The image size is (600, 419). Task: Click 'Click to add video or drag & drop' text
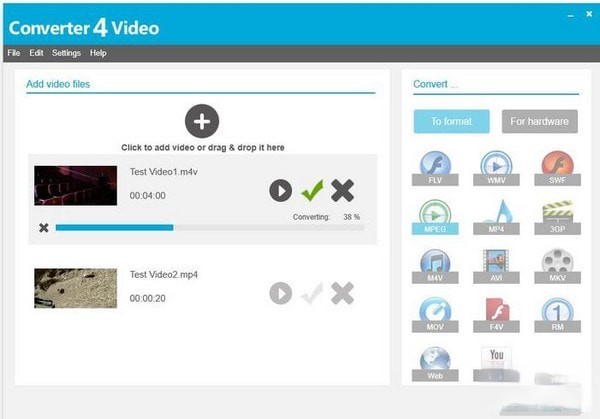tap(203, 147)
